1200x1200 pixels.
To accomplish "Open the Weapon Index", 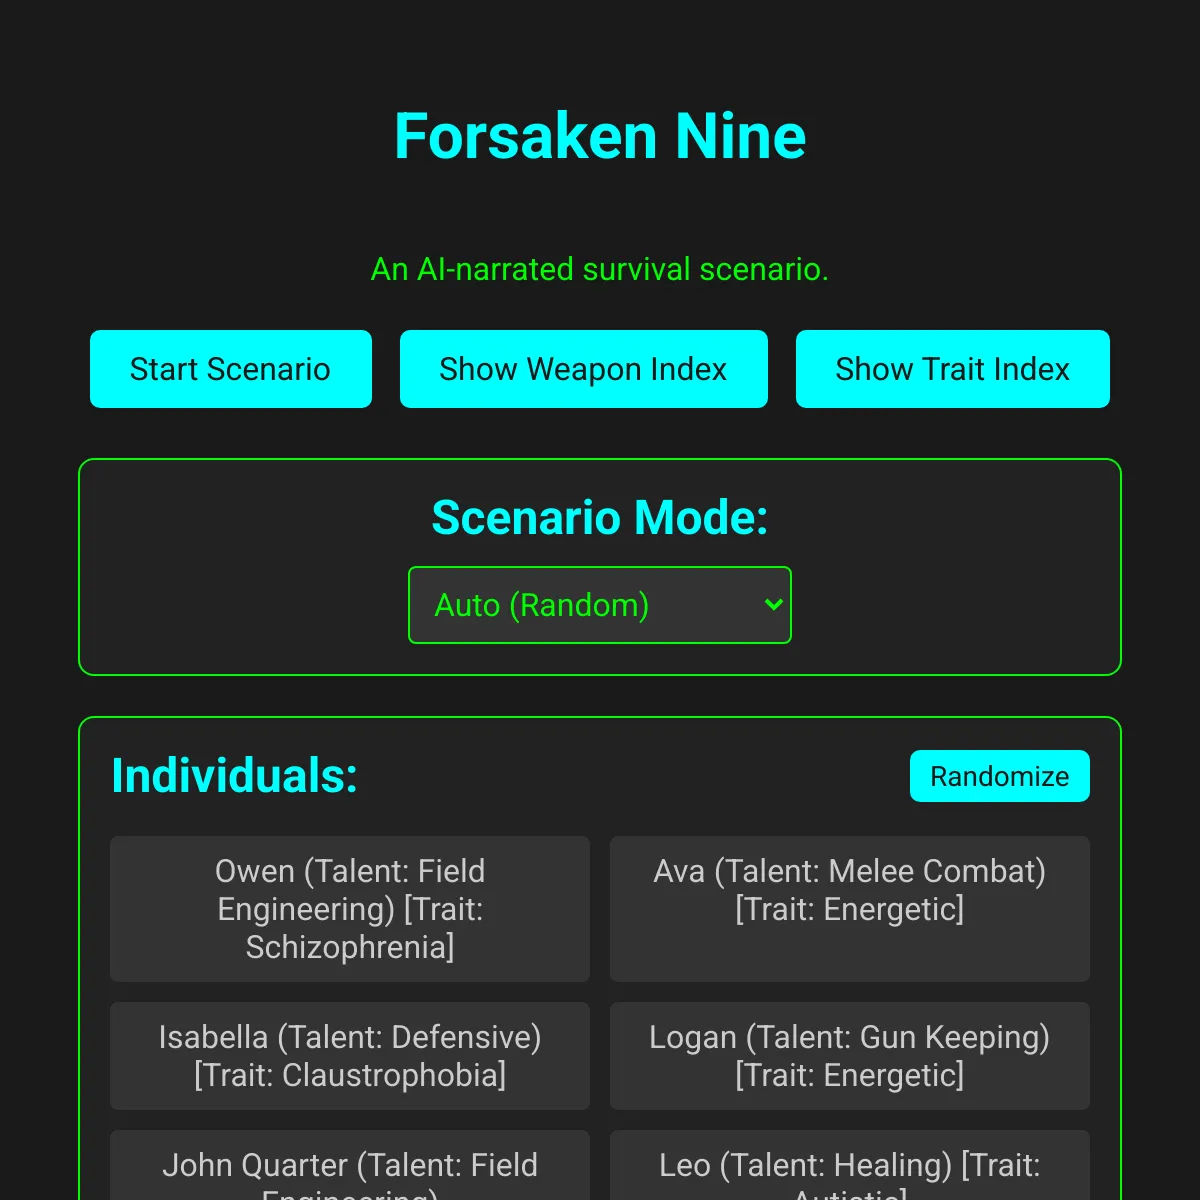I will [584, 369].
